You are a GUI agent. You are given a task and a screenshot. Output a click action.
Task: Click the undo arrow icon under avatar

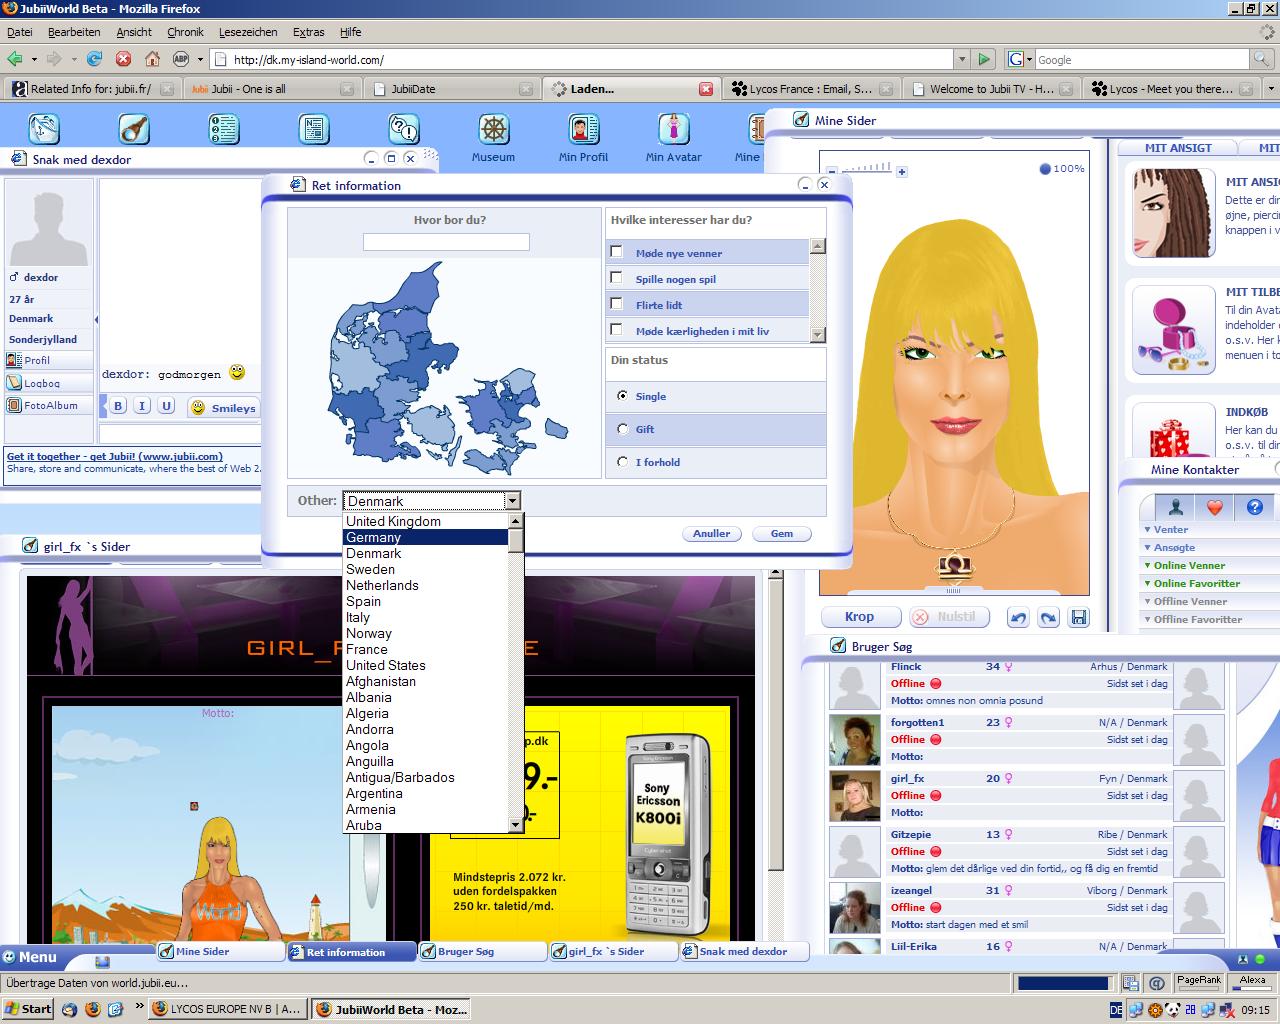click(1018, 617)
